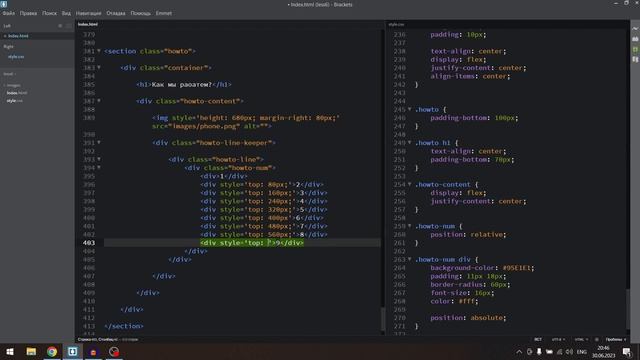Click color value #fff on line 268
This screenshot has height=360, width=640.
coord(467,301)
